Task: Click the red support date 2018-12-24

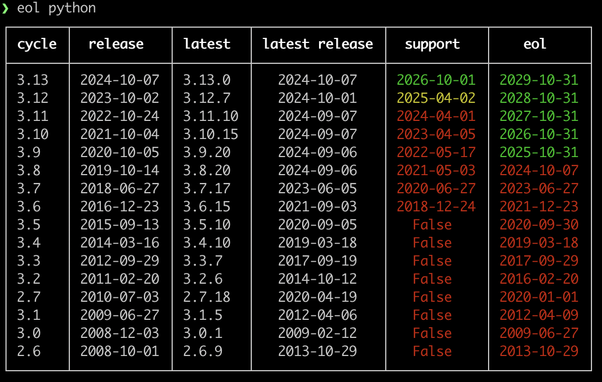Action: coord(436,207)
